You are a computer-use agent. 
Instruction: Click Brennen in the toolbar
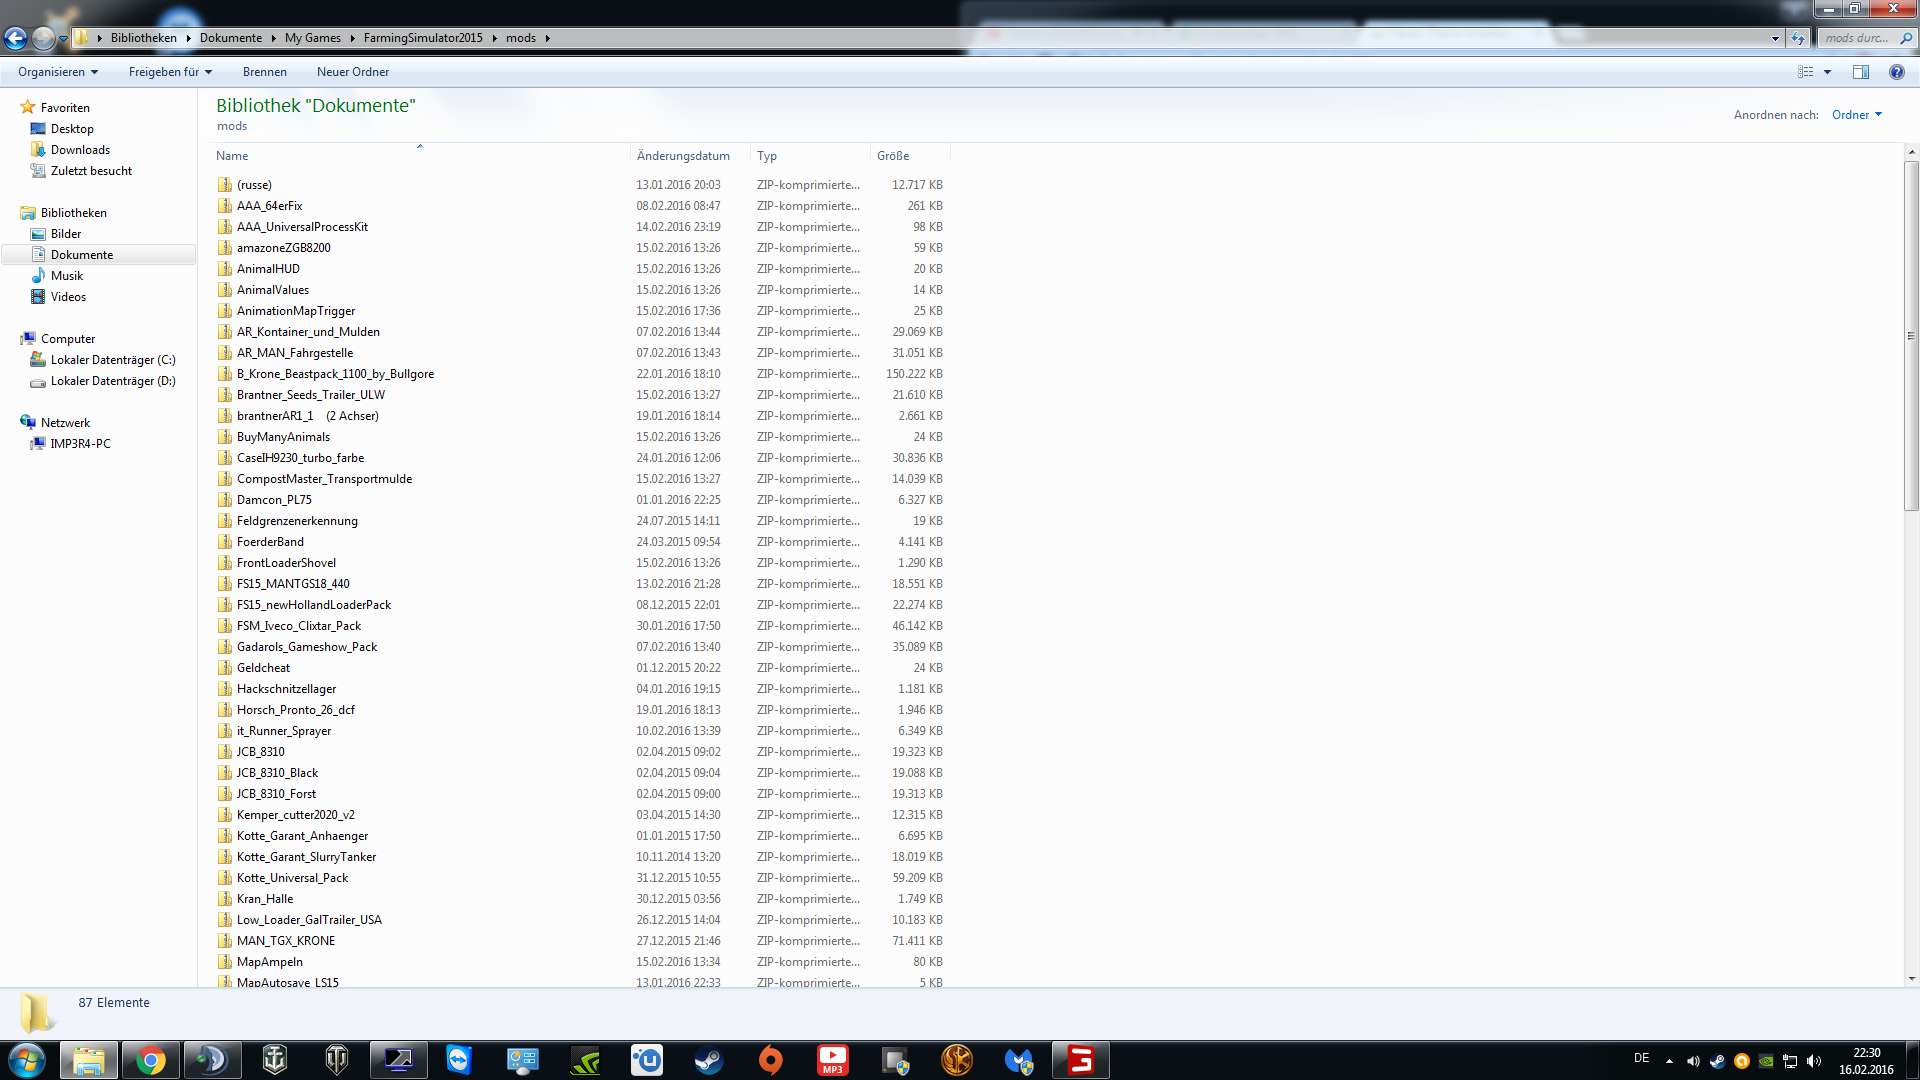tap(265, 72)
